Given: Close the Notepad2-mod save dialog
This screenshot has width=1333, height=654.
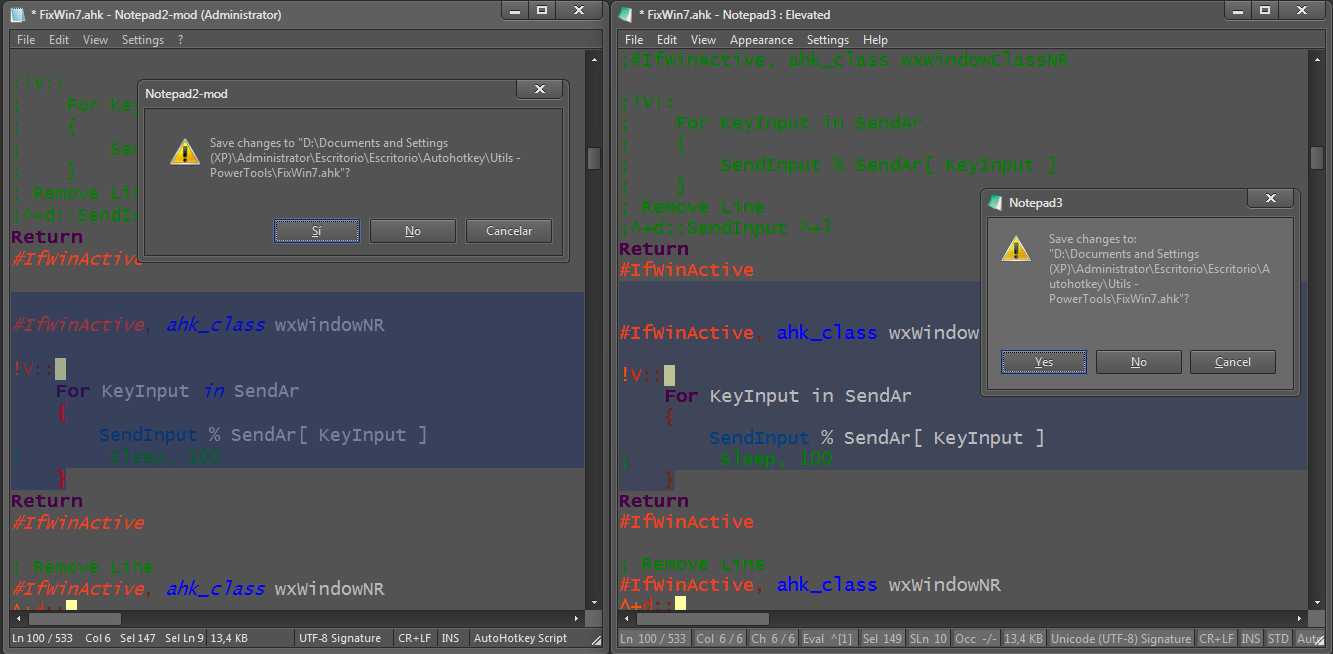Looking at the screenshot, I should (x=540, y=89).
